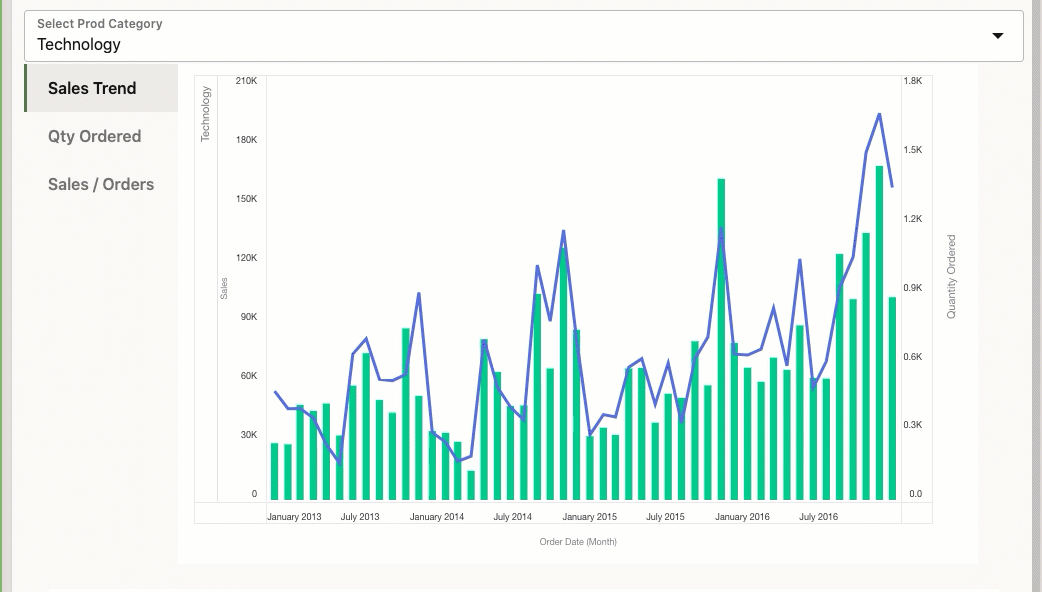
Task: Click the 1.2K quantity axis tick
Action: [913, 219]
